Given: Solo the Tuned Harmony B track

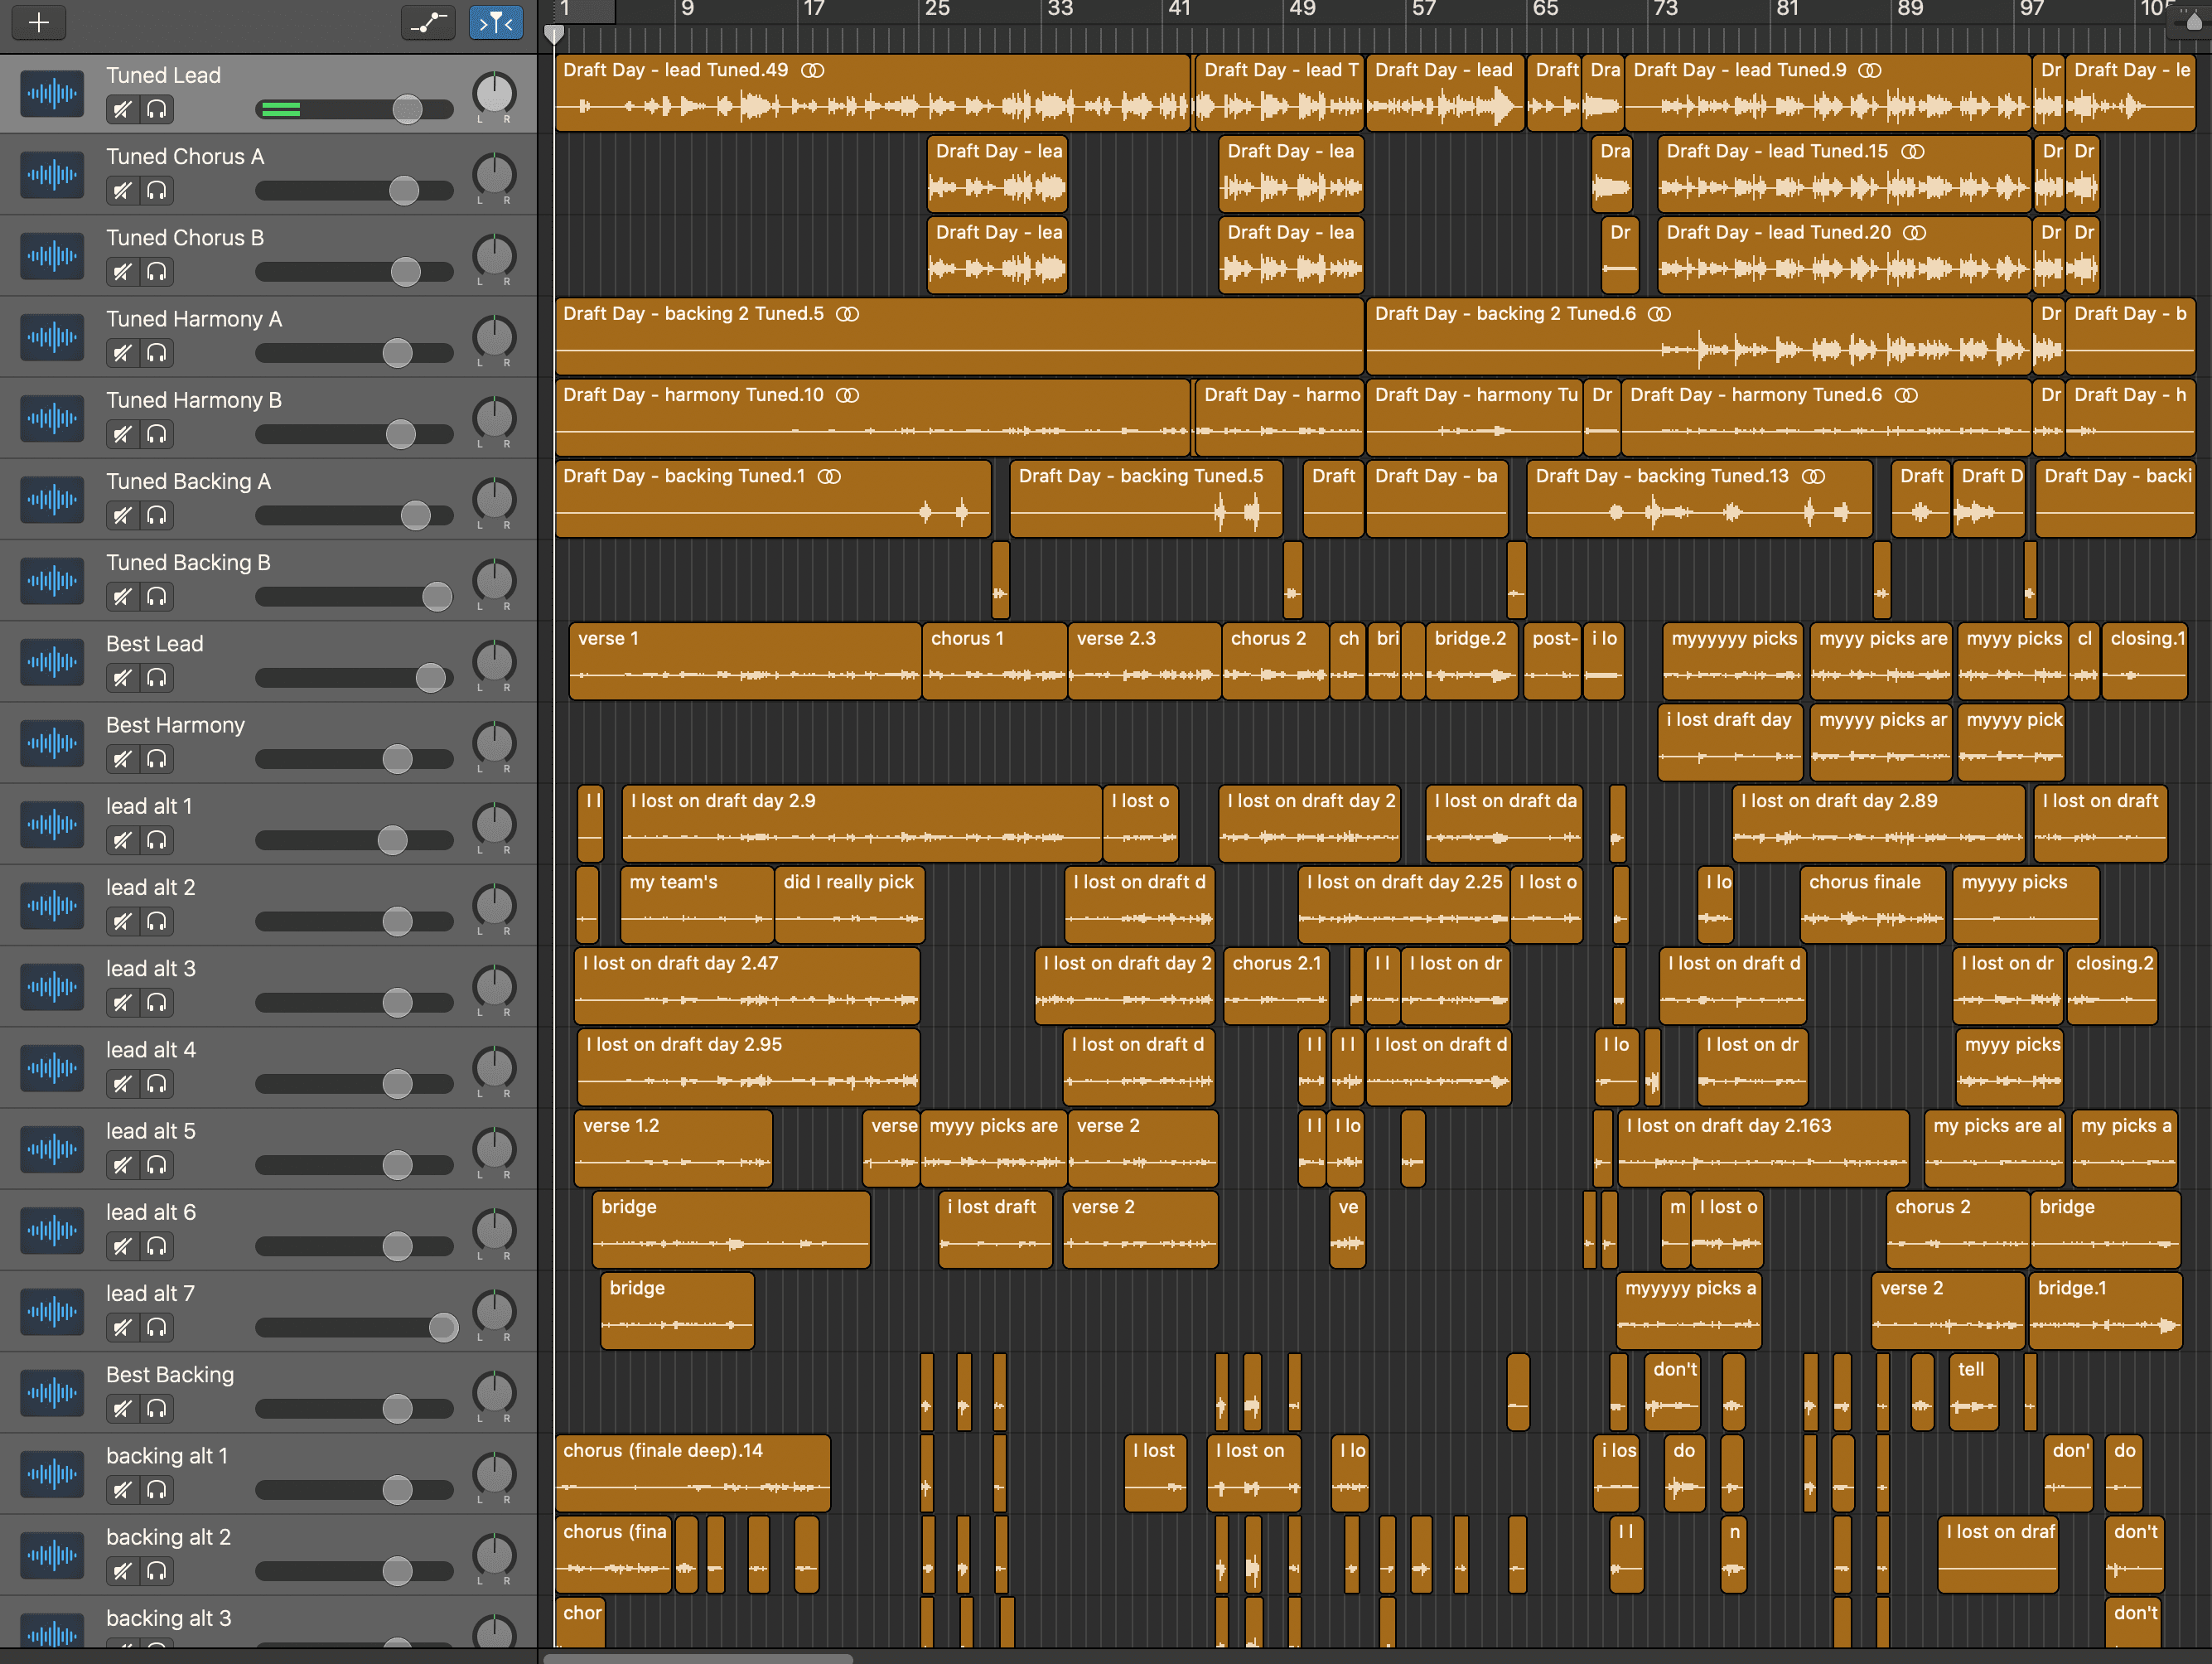Looking at the screenshot, I should [x=157, y=433].
